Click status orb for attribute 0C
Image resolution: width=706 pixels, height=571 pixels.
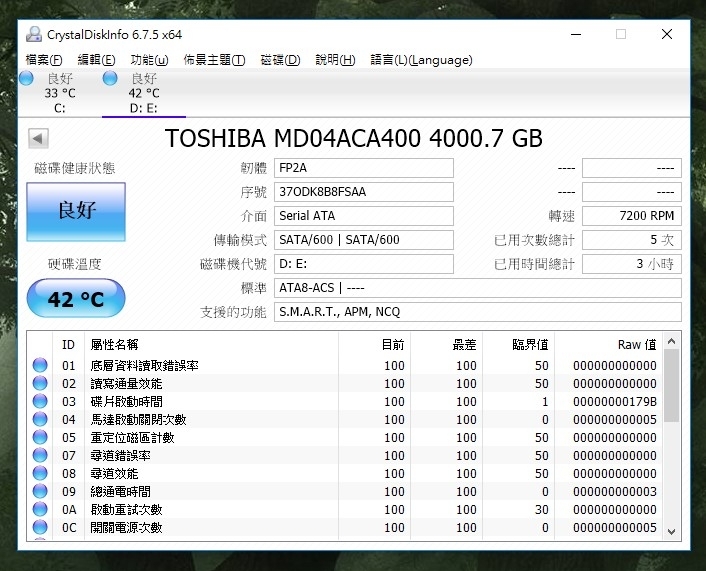[40, 527]
